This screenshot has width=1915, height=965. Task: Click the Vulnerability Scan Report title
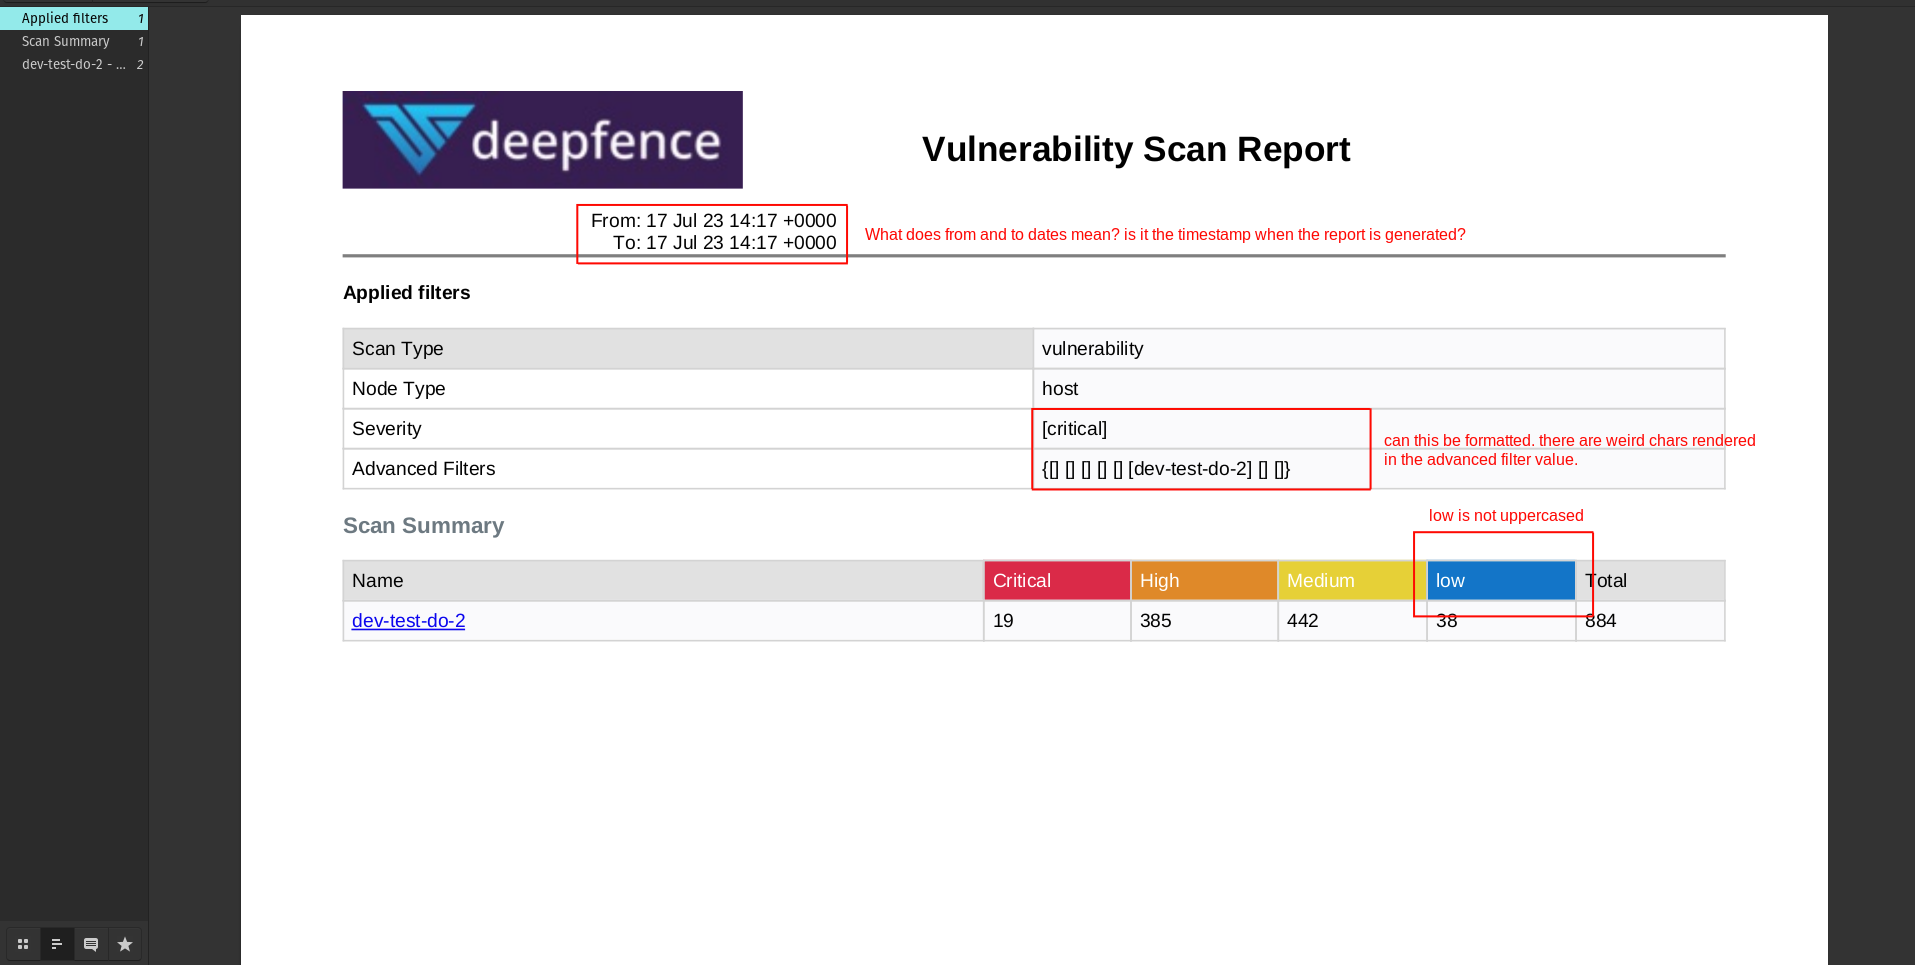[1135, 149]
